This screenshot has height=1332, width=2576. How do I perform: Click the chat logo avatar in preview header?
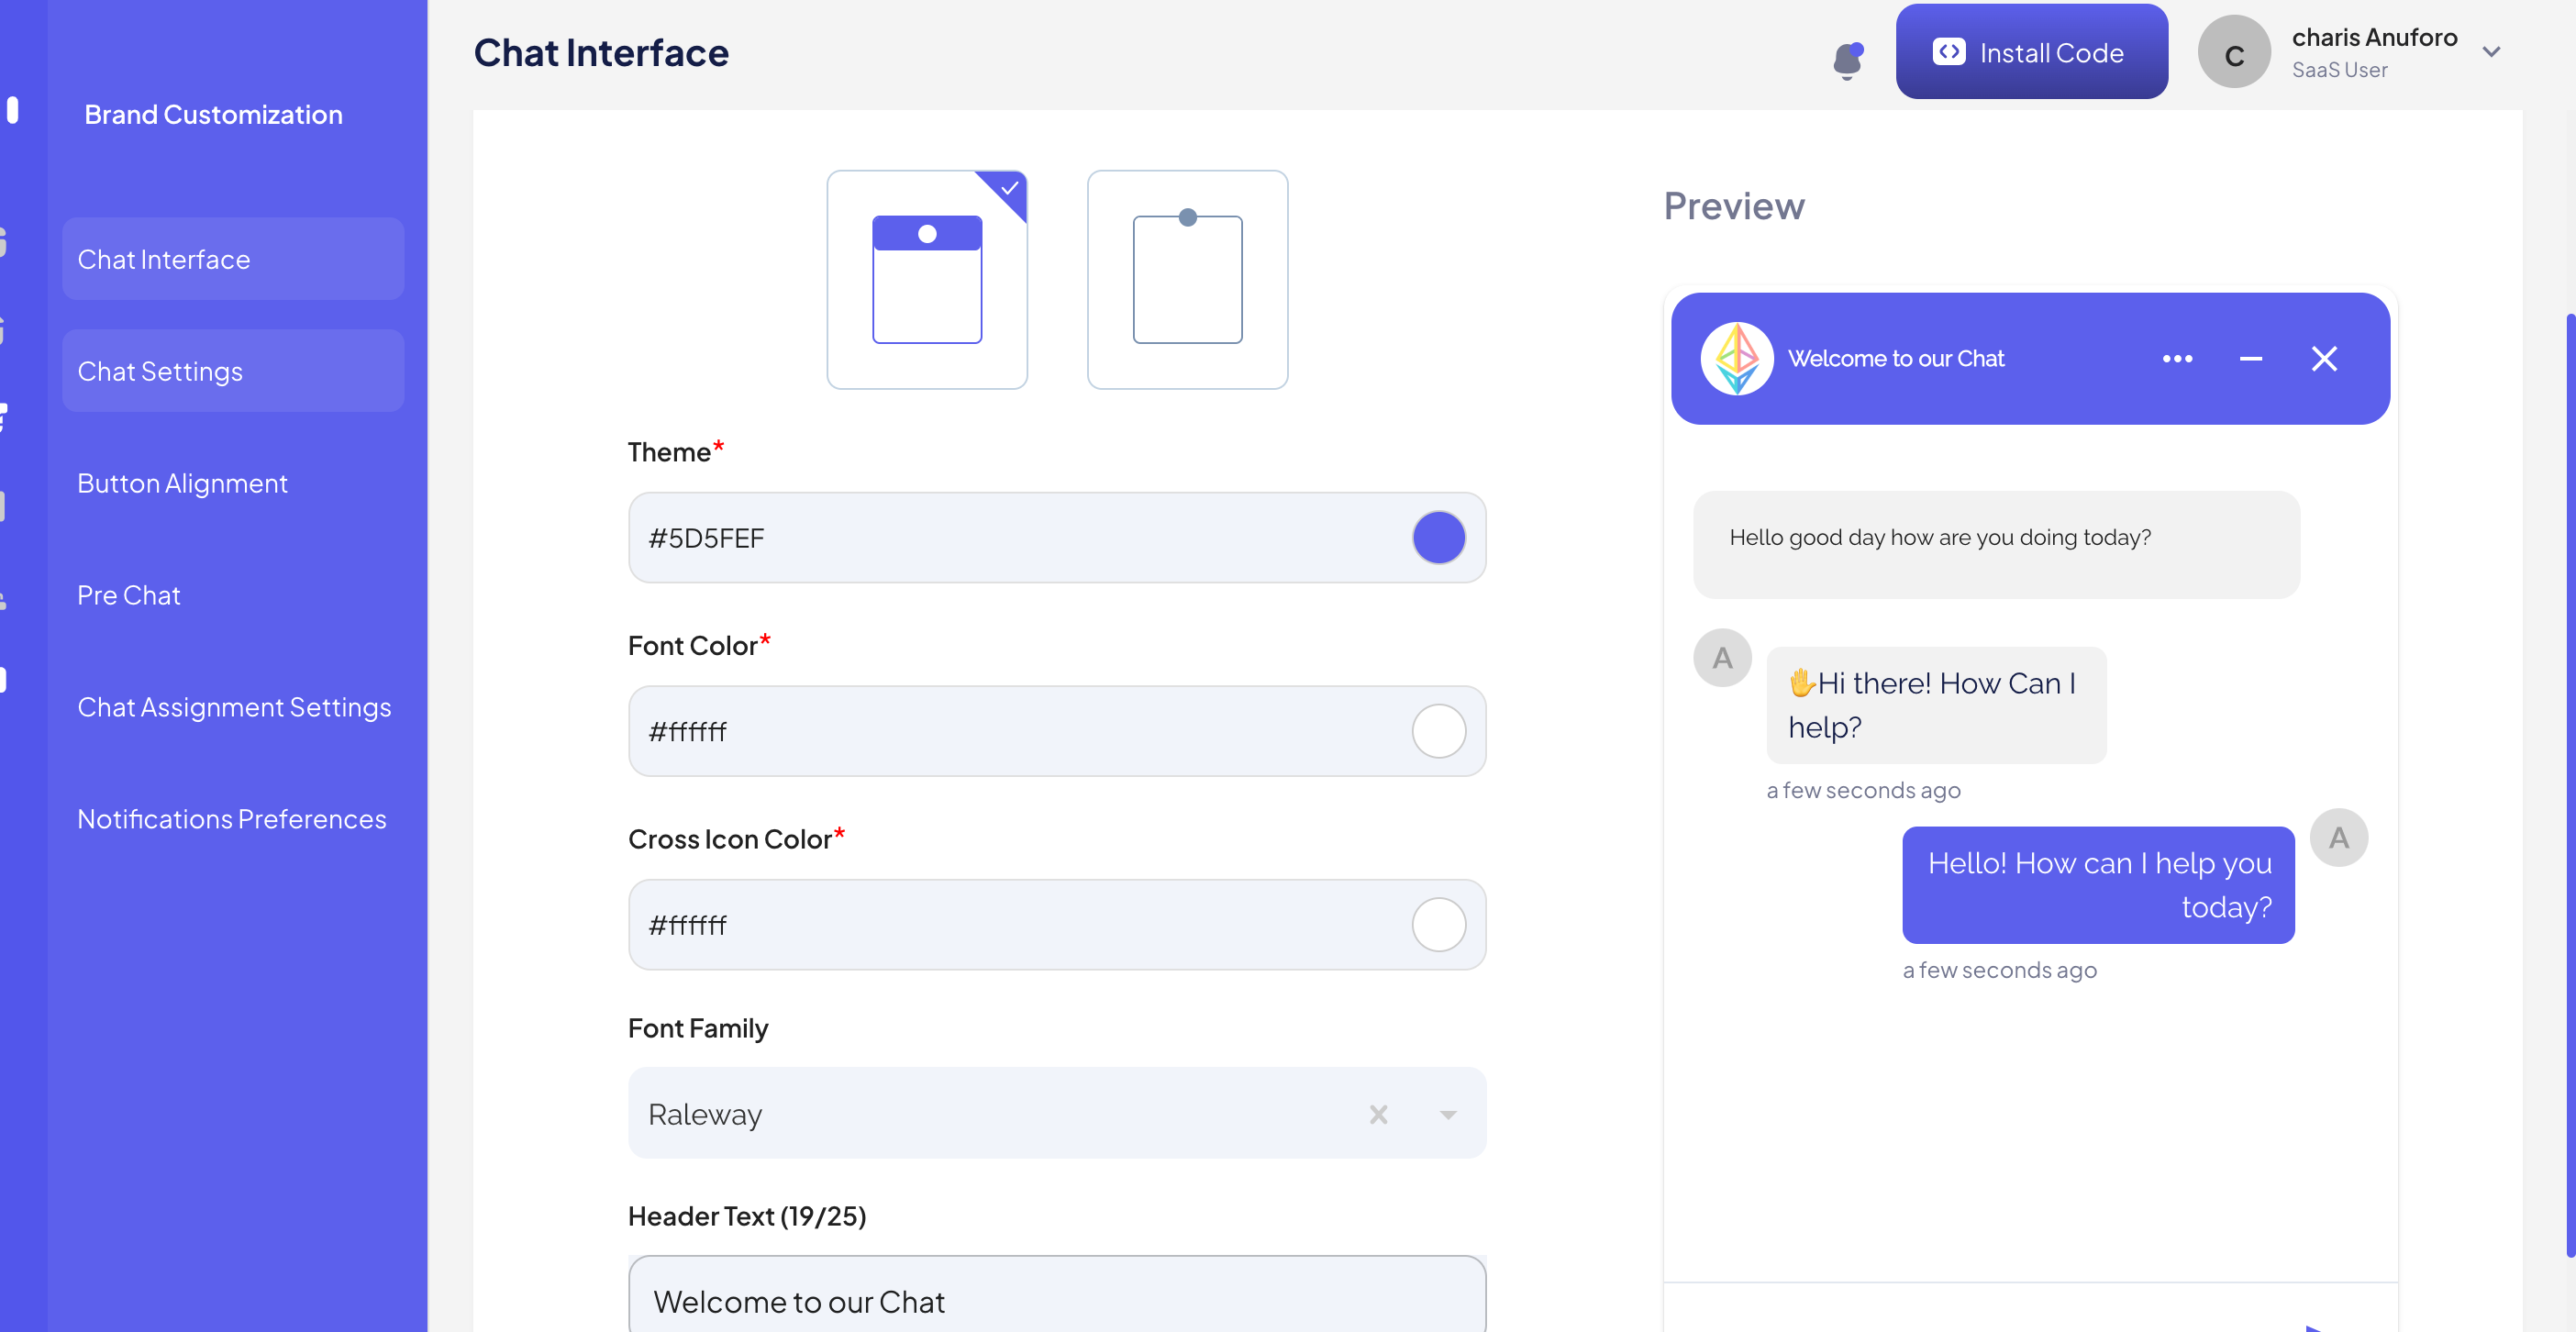click(1737, 359)
